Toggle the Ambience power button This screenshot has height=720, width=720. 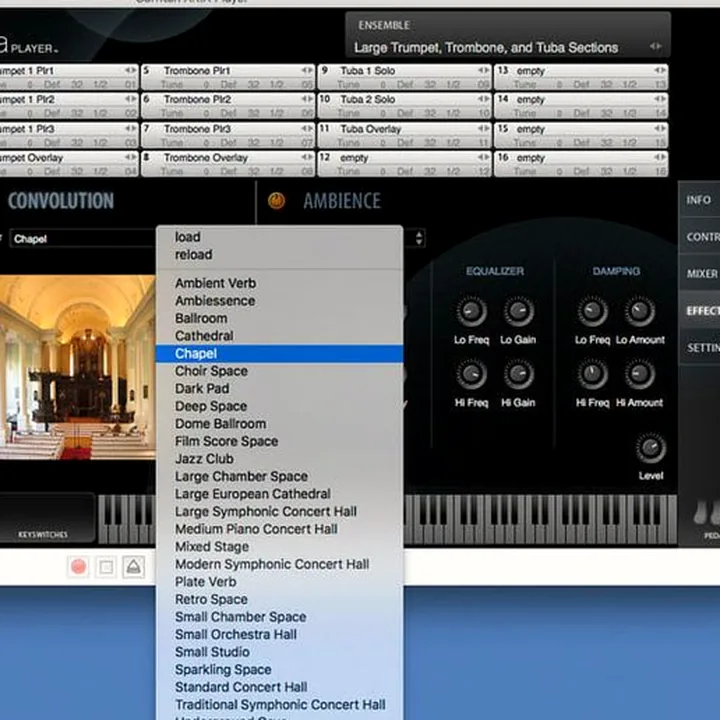point(276,201)
